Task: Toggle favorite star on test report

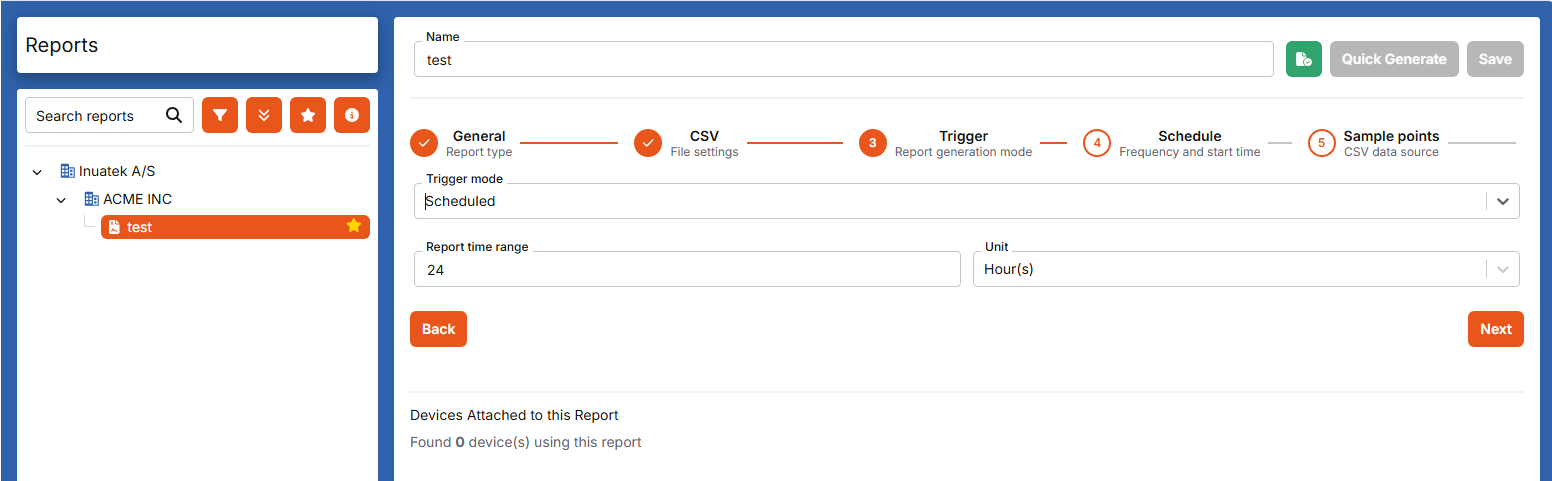Action: (x=353, y=227)
